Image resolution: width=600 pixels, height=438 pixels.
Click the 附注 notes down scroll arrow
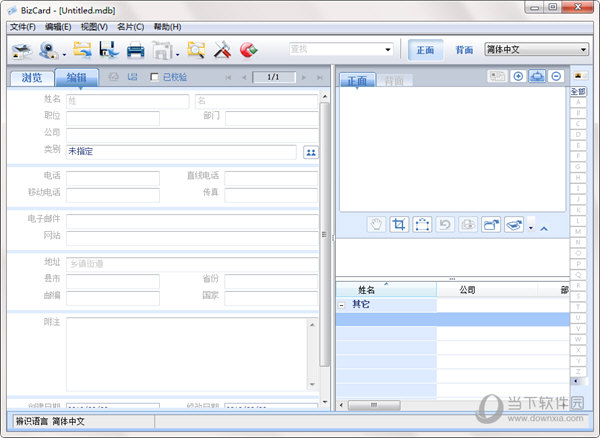[x=312, y=384]
